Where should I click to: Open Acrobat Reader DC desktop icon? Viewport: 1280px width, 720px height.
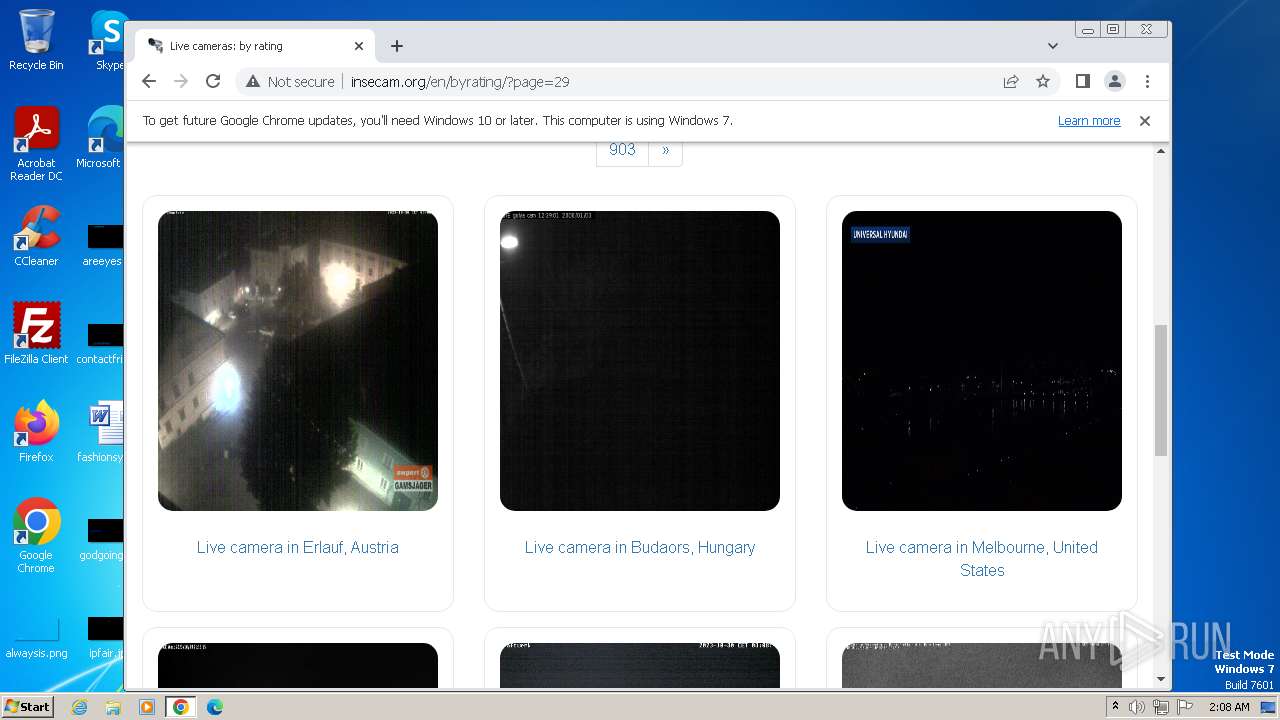tap(36, 144)
